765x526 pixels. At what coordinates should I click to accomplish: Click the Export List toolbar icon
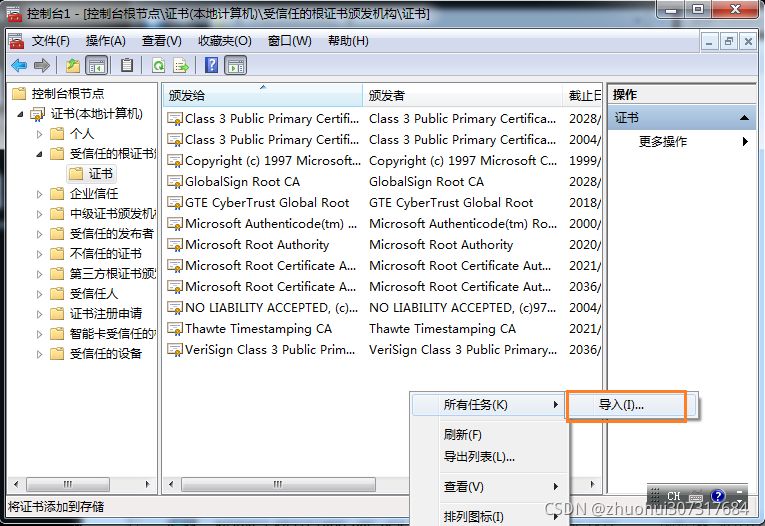point(181,65)
